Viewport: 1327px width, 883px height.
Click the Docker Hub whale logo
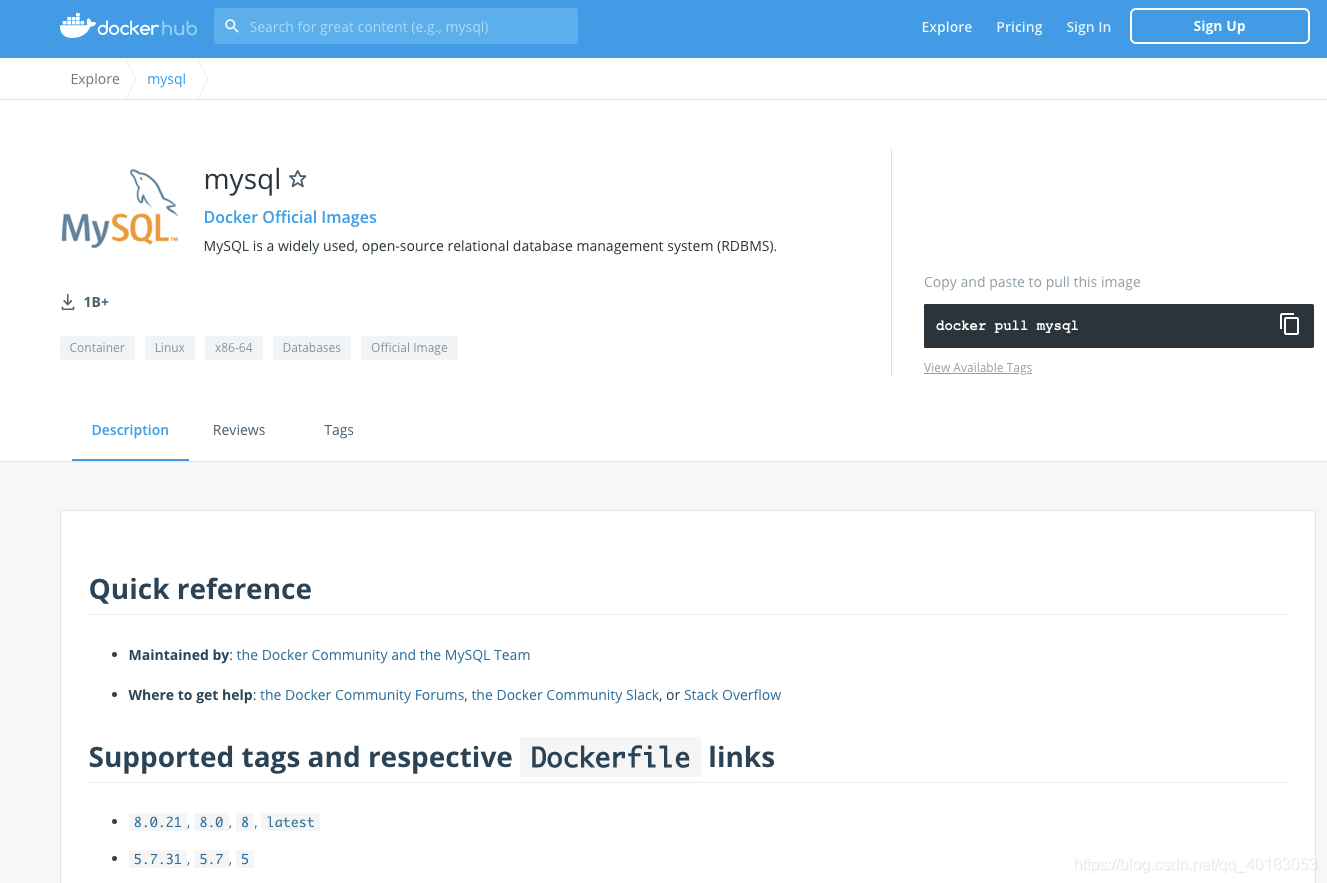(128, 26)
